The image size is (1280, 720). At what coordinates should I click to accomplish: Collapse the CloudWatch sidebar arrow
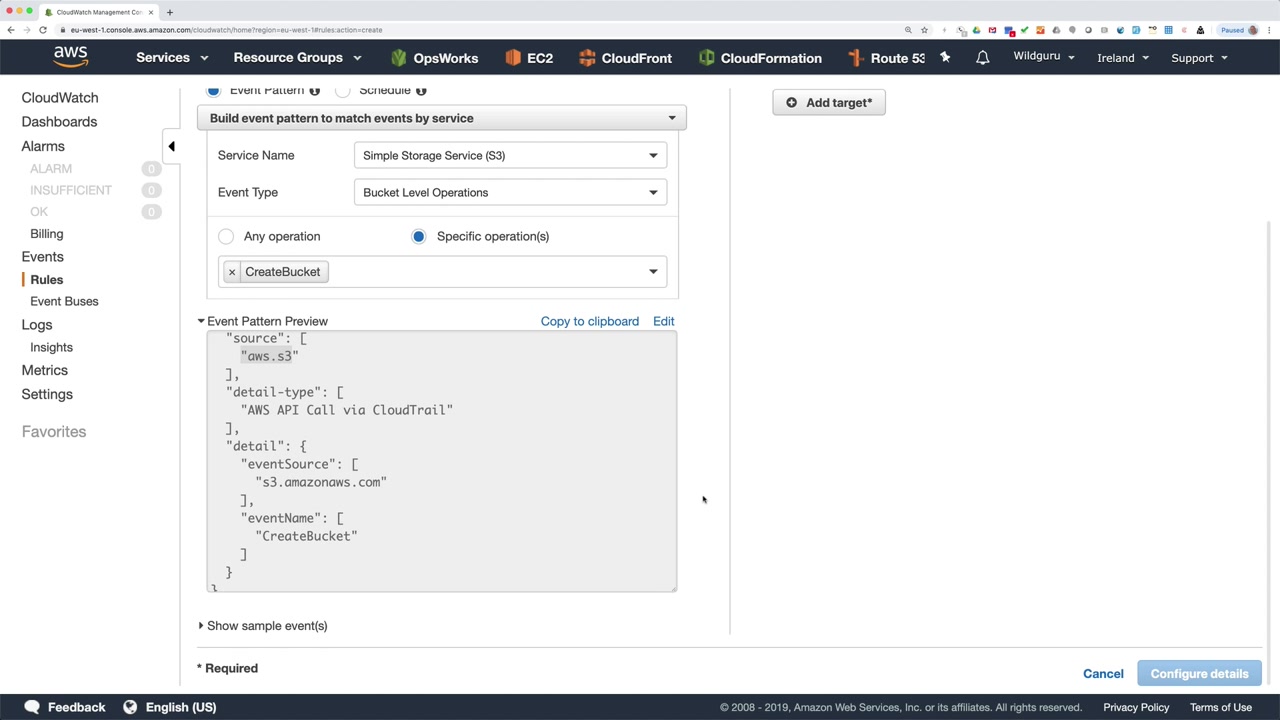[171, 147]
